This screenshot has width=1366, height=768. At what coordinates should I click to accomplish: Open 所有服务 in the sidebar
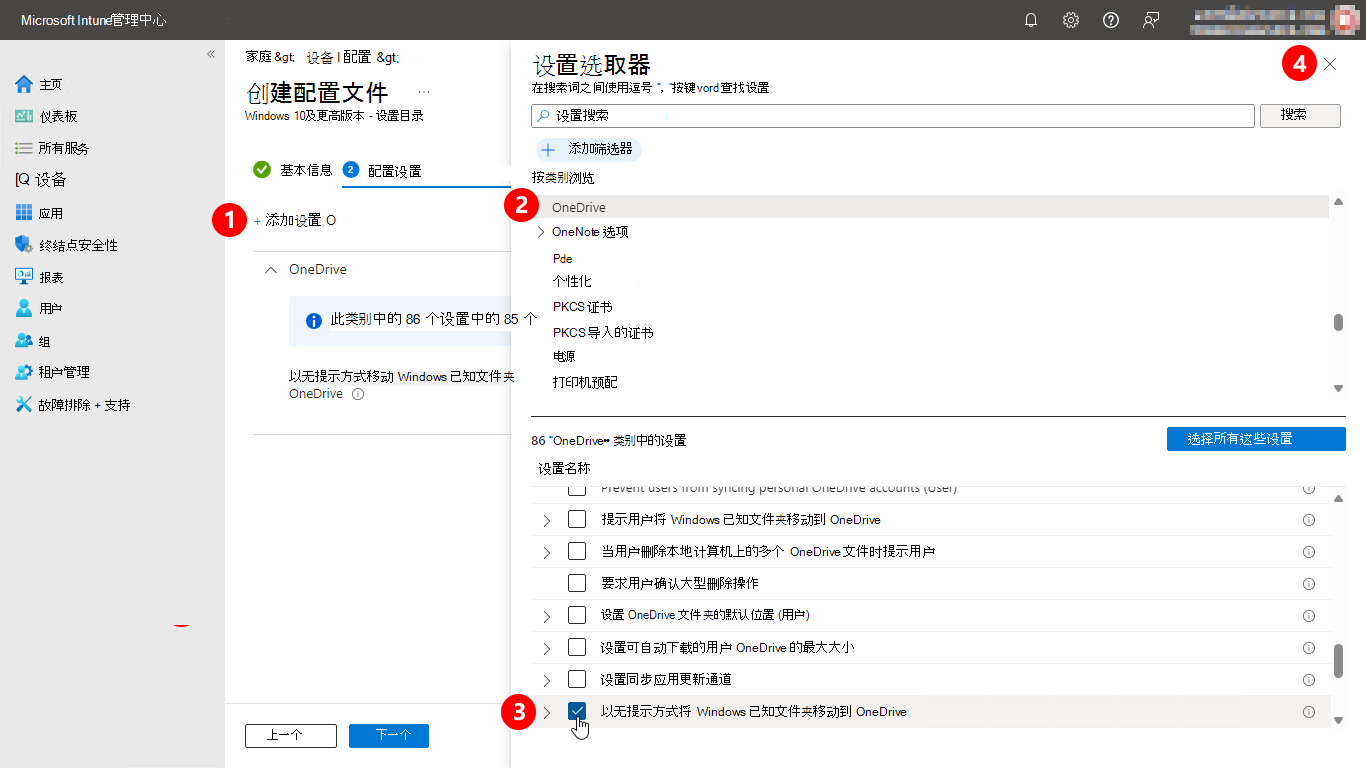(64, 148)
